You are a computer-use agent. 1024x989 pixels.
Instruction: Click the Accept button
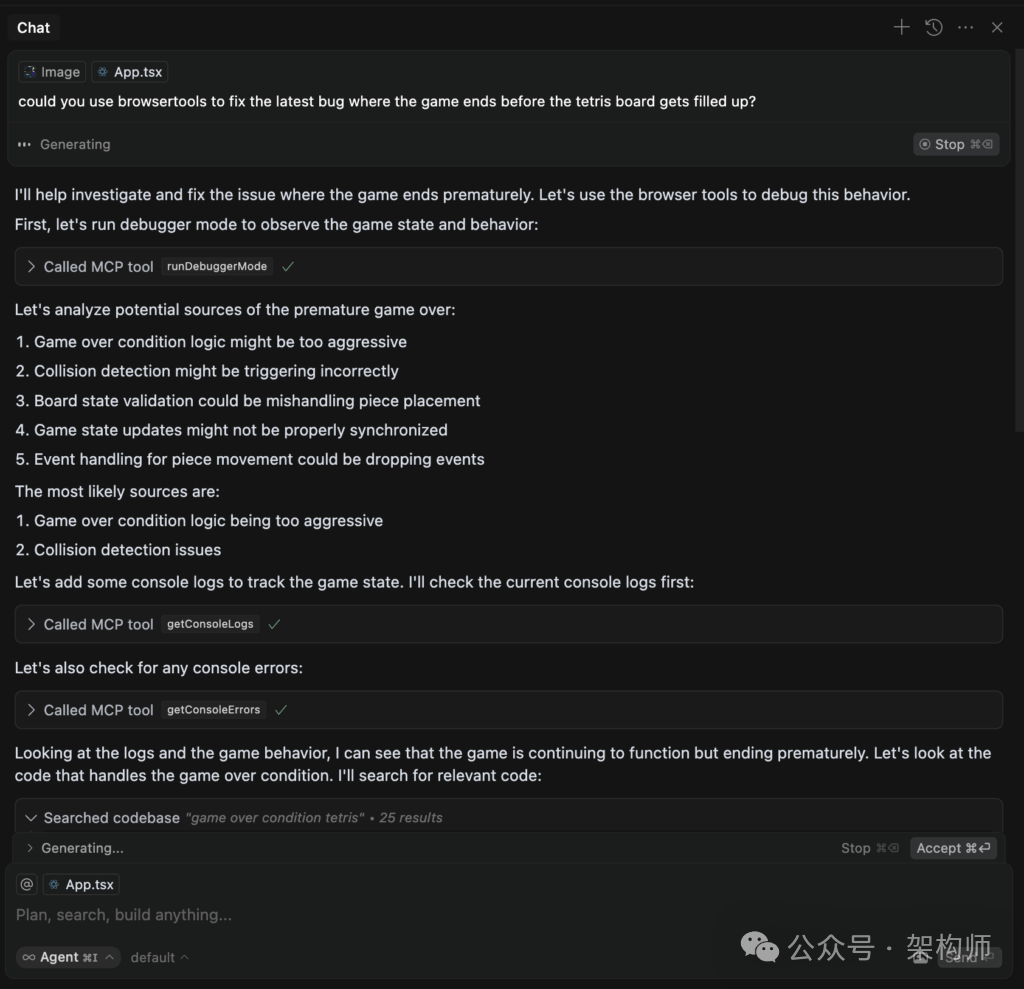(953, 848)
